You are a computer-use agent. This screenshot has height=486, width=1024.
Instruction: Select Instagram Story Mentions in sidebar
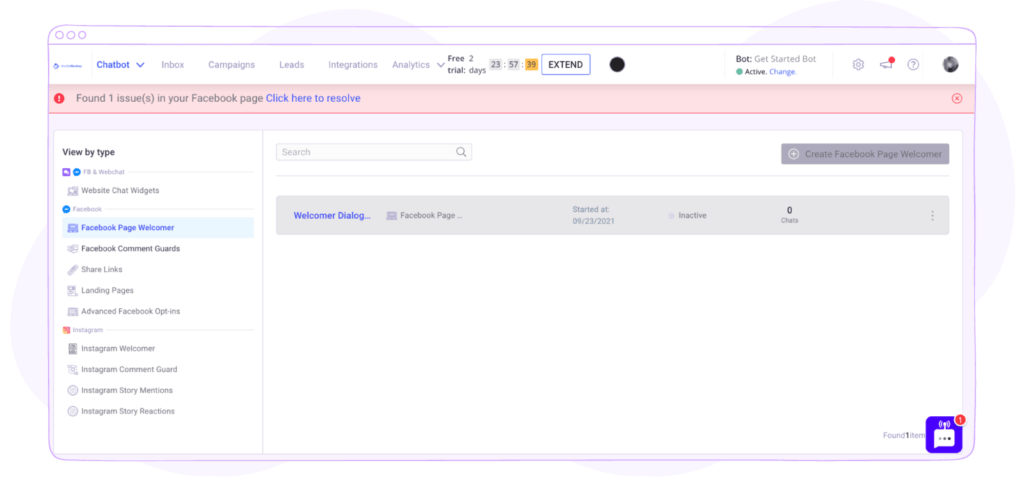tap(127, 390)
